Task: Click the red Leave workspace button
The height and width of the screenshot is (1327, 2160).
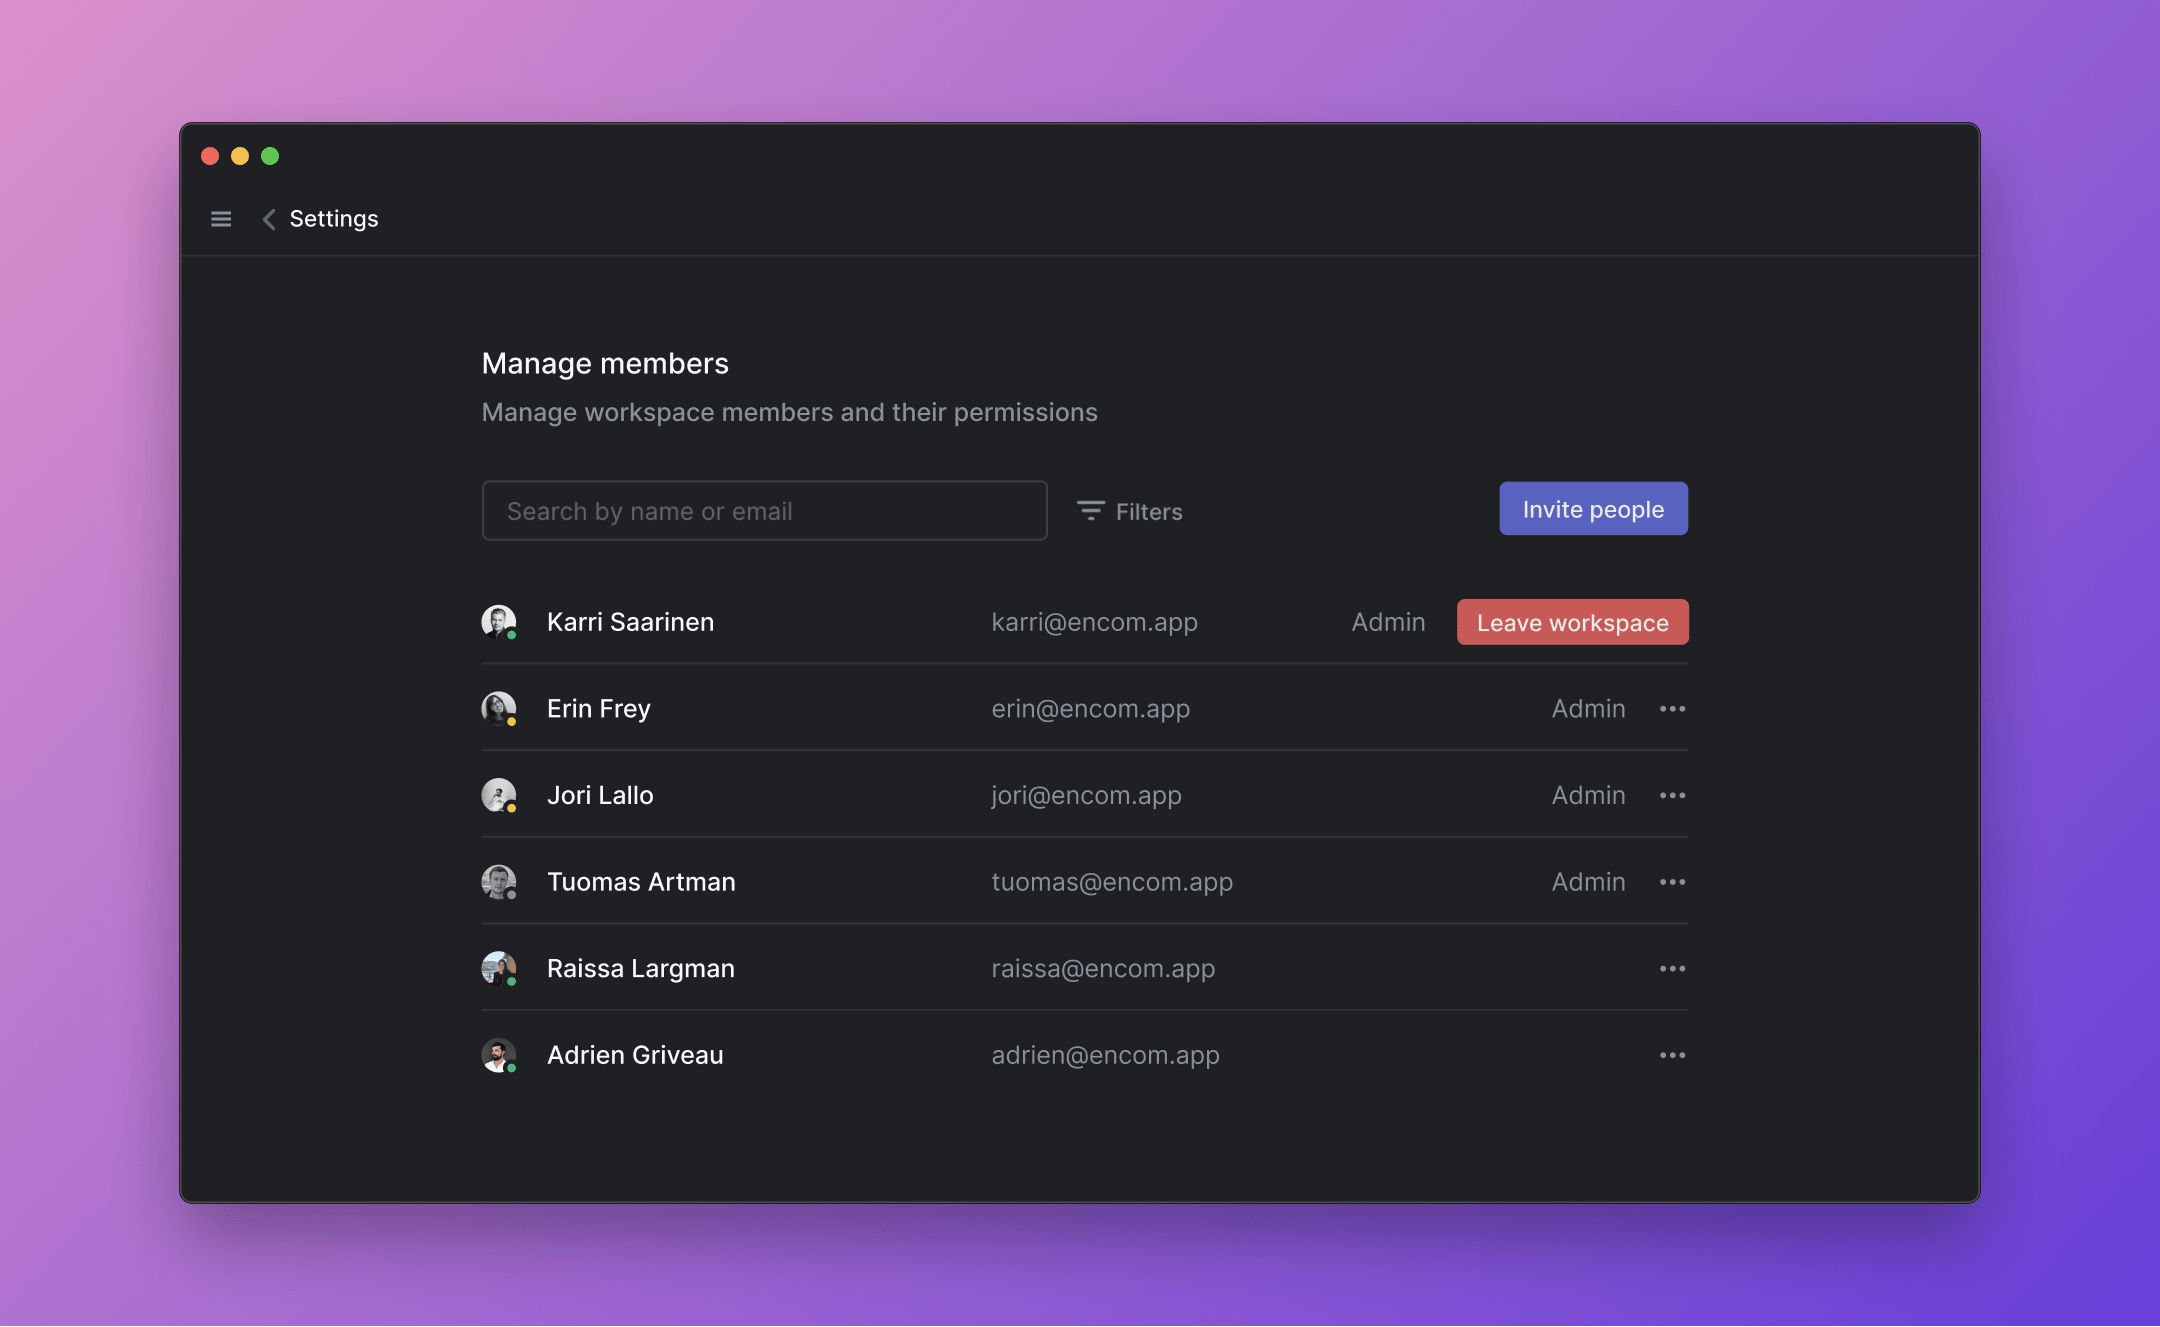Action: coord(1572,622)
